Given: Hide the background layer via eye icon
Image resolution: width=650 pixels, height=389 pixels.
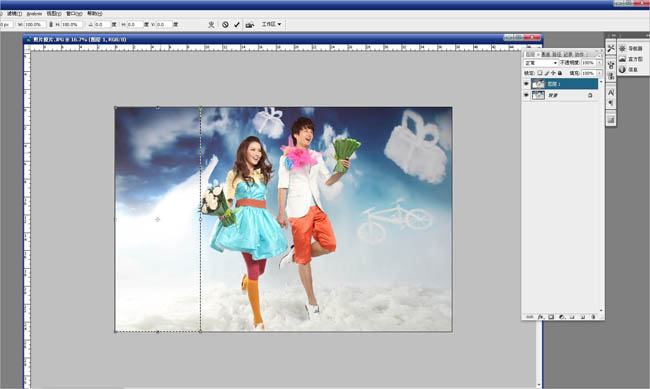Looking at the screenshot, I should click(526, 95).
